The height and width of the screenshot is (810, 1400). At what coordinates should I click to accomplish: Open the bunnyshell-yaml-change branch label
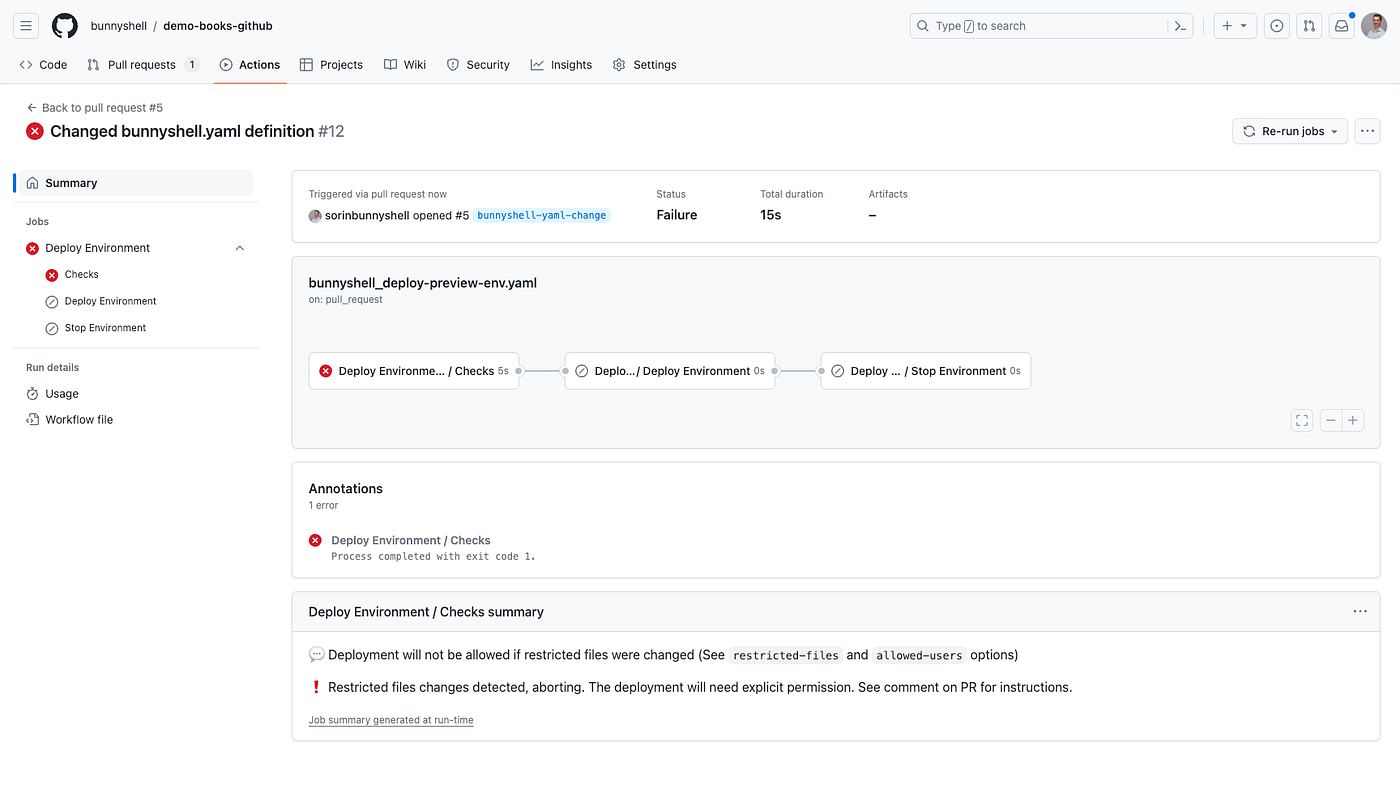pyautogui.click(x=542, y=215)
